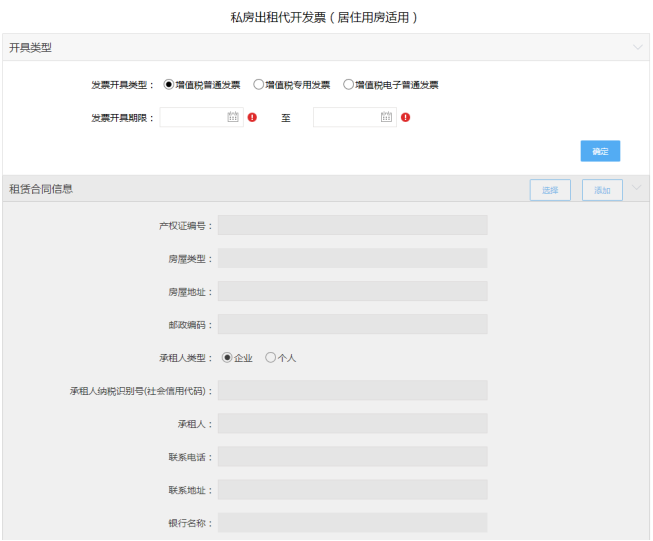This screenshot has height=541, width=653.
Task: Open calendar picker for invoice start date
Action: (x=233, y=117)
